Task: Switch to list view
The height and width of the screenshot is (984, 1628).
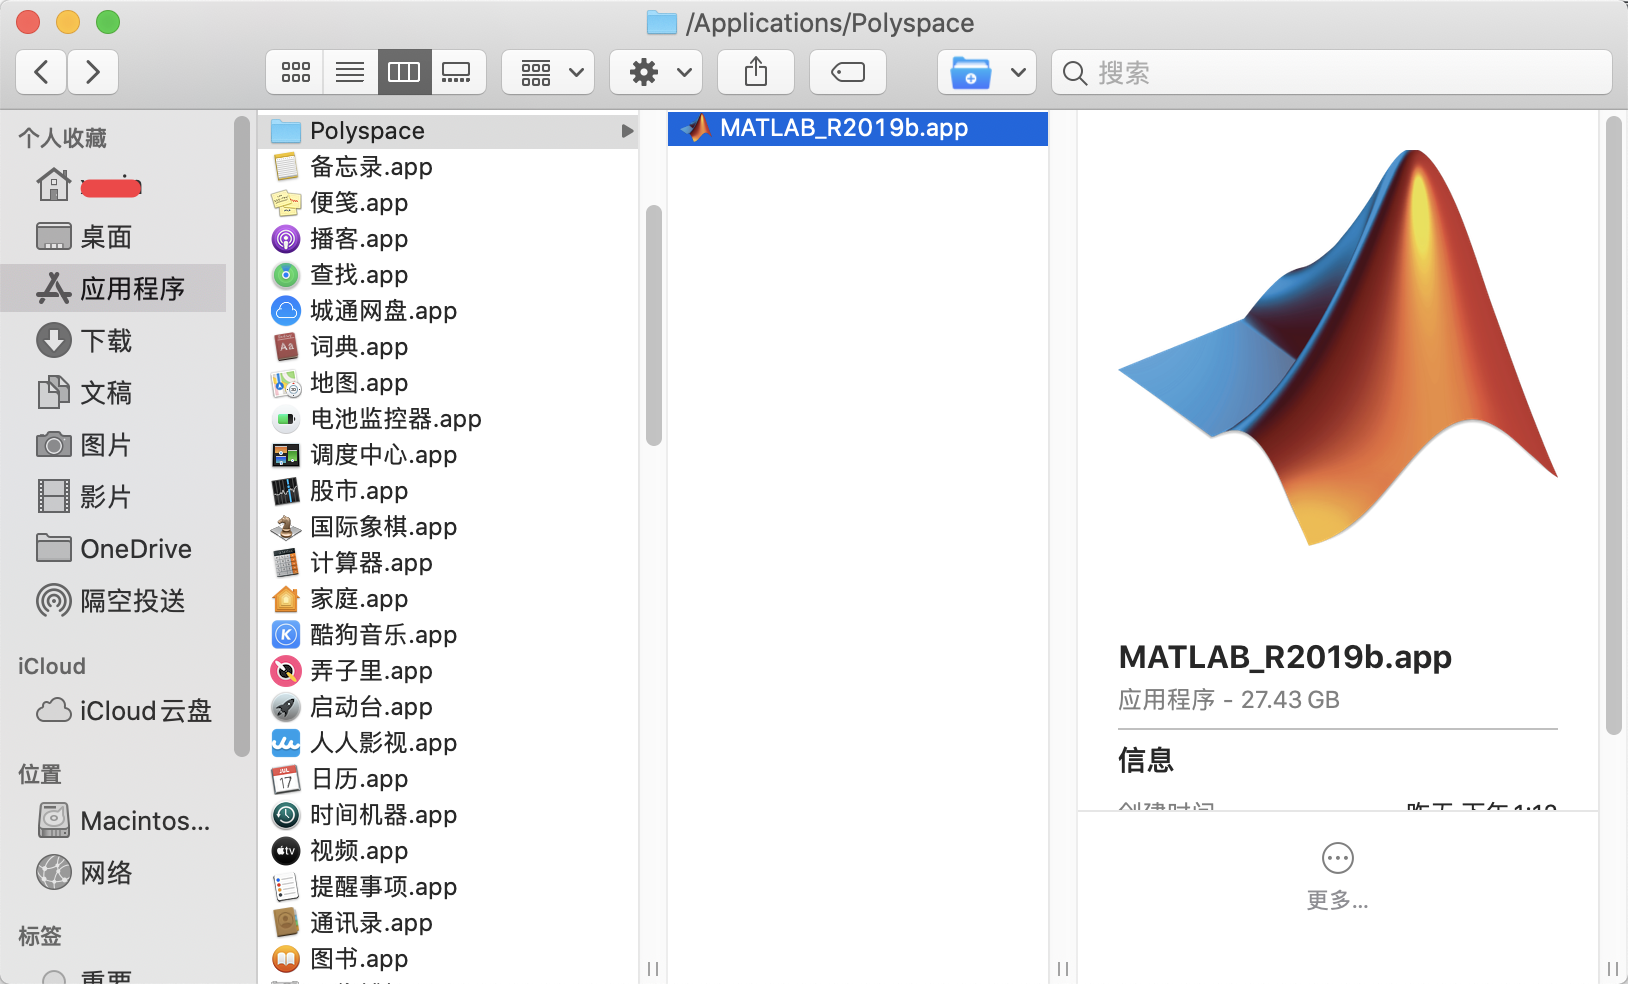Action: coord(350,72)
